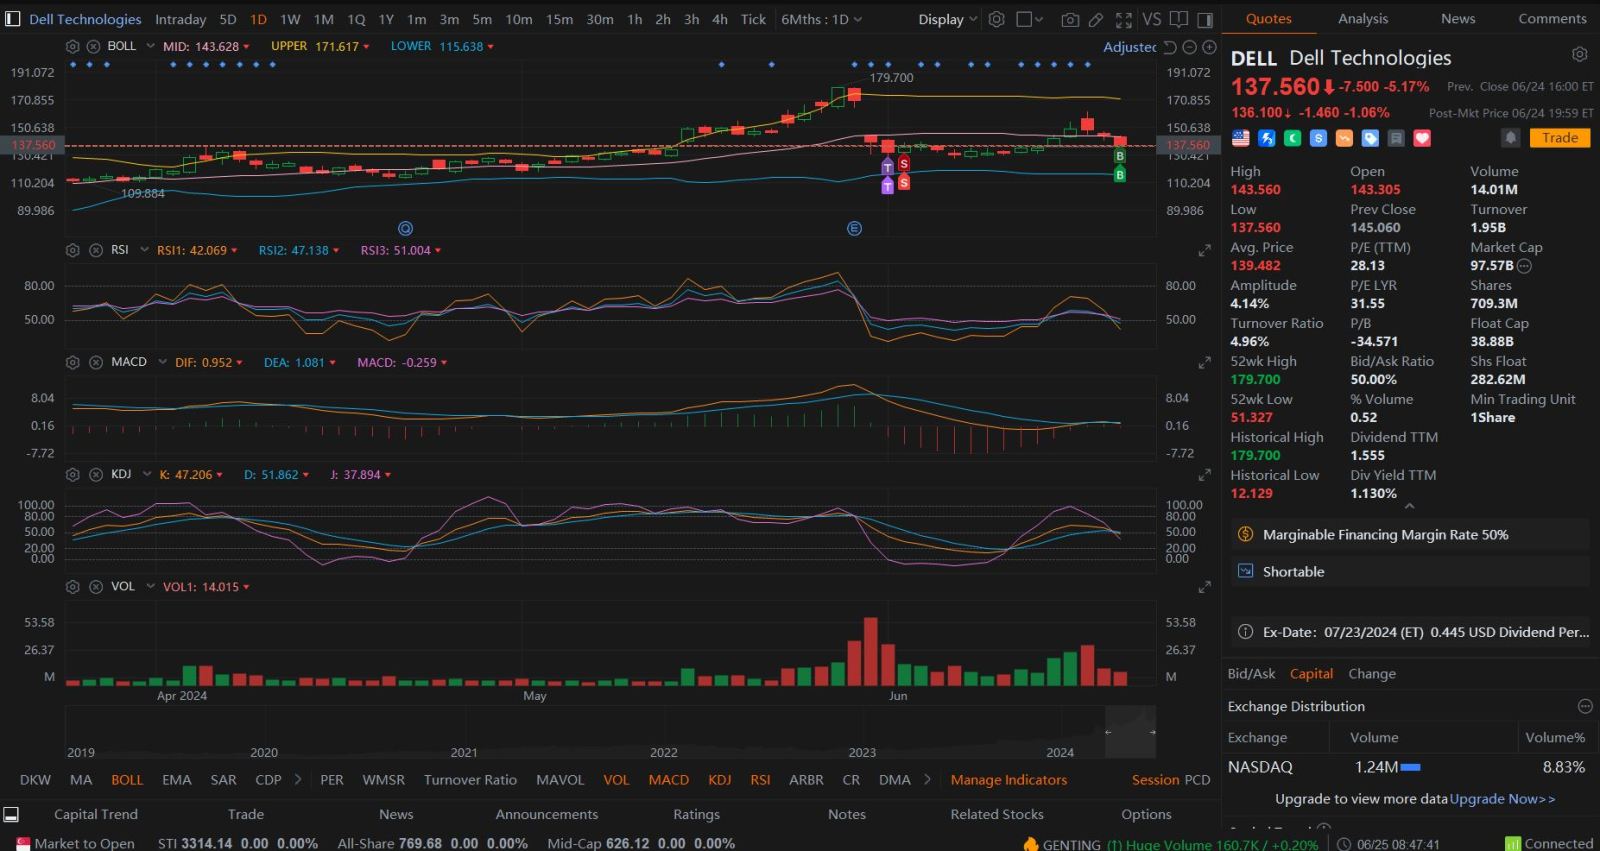This screenshot has height=851, width=1600.
Task: Open the VS compare tool
Action: click(1152, 19)
